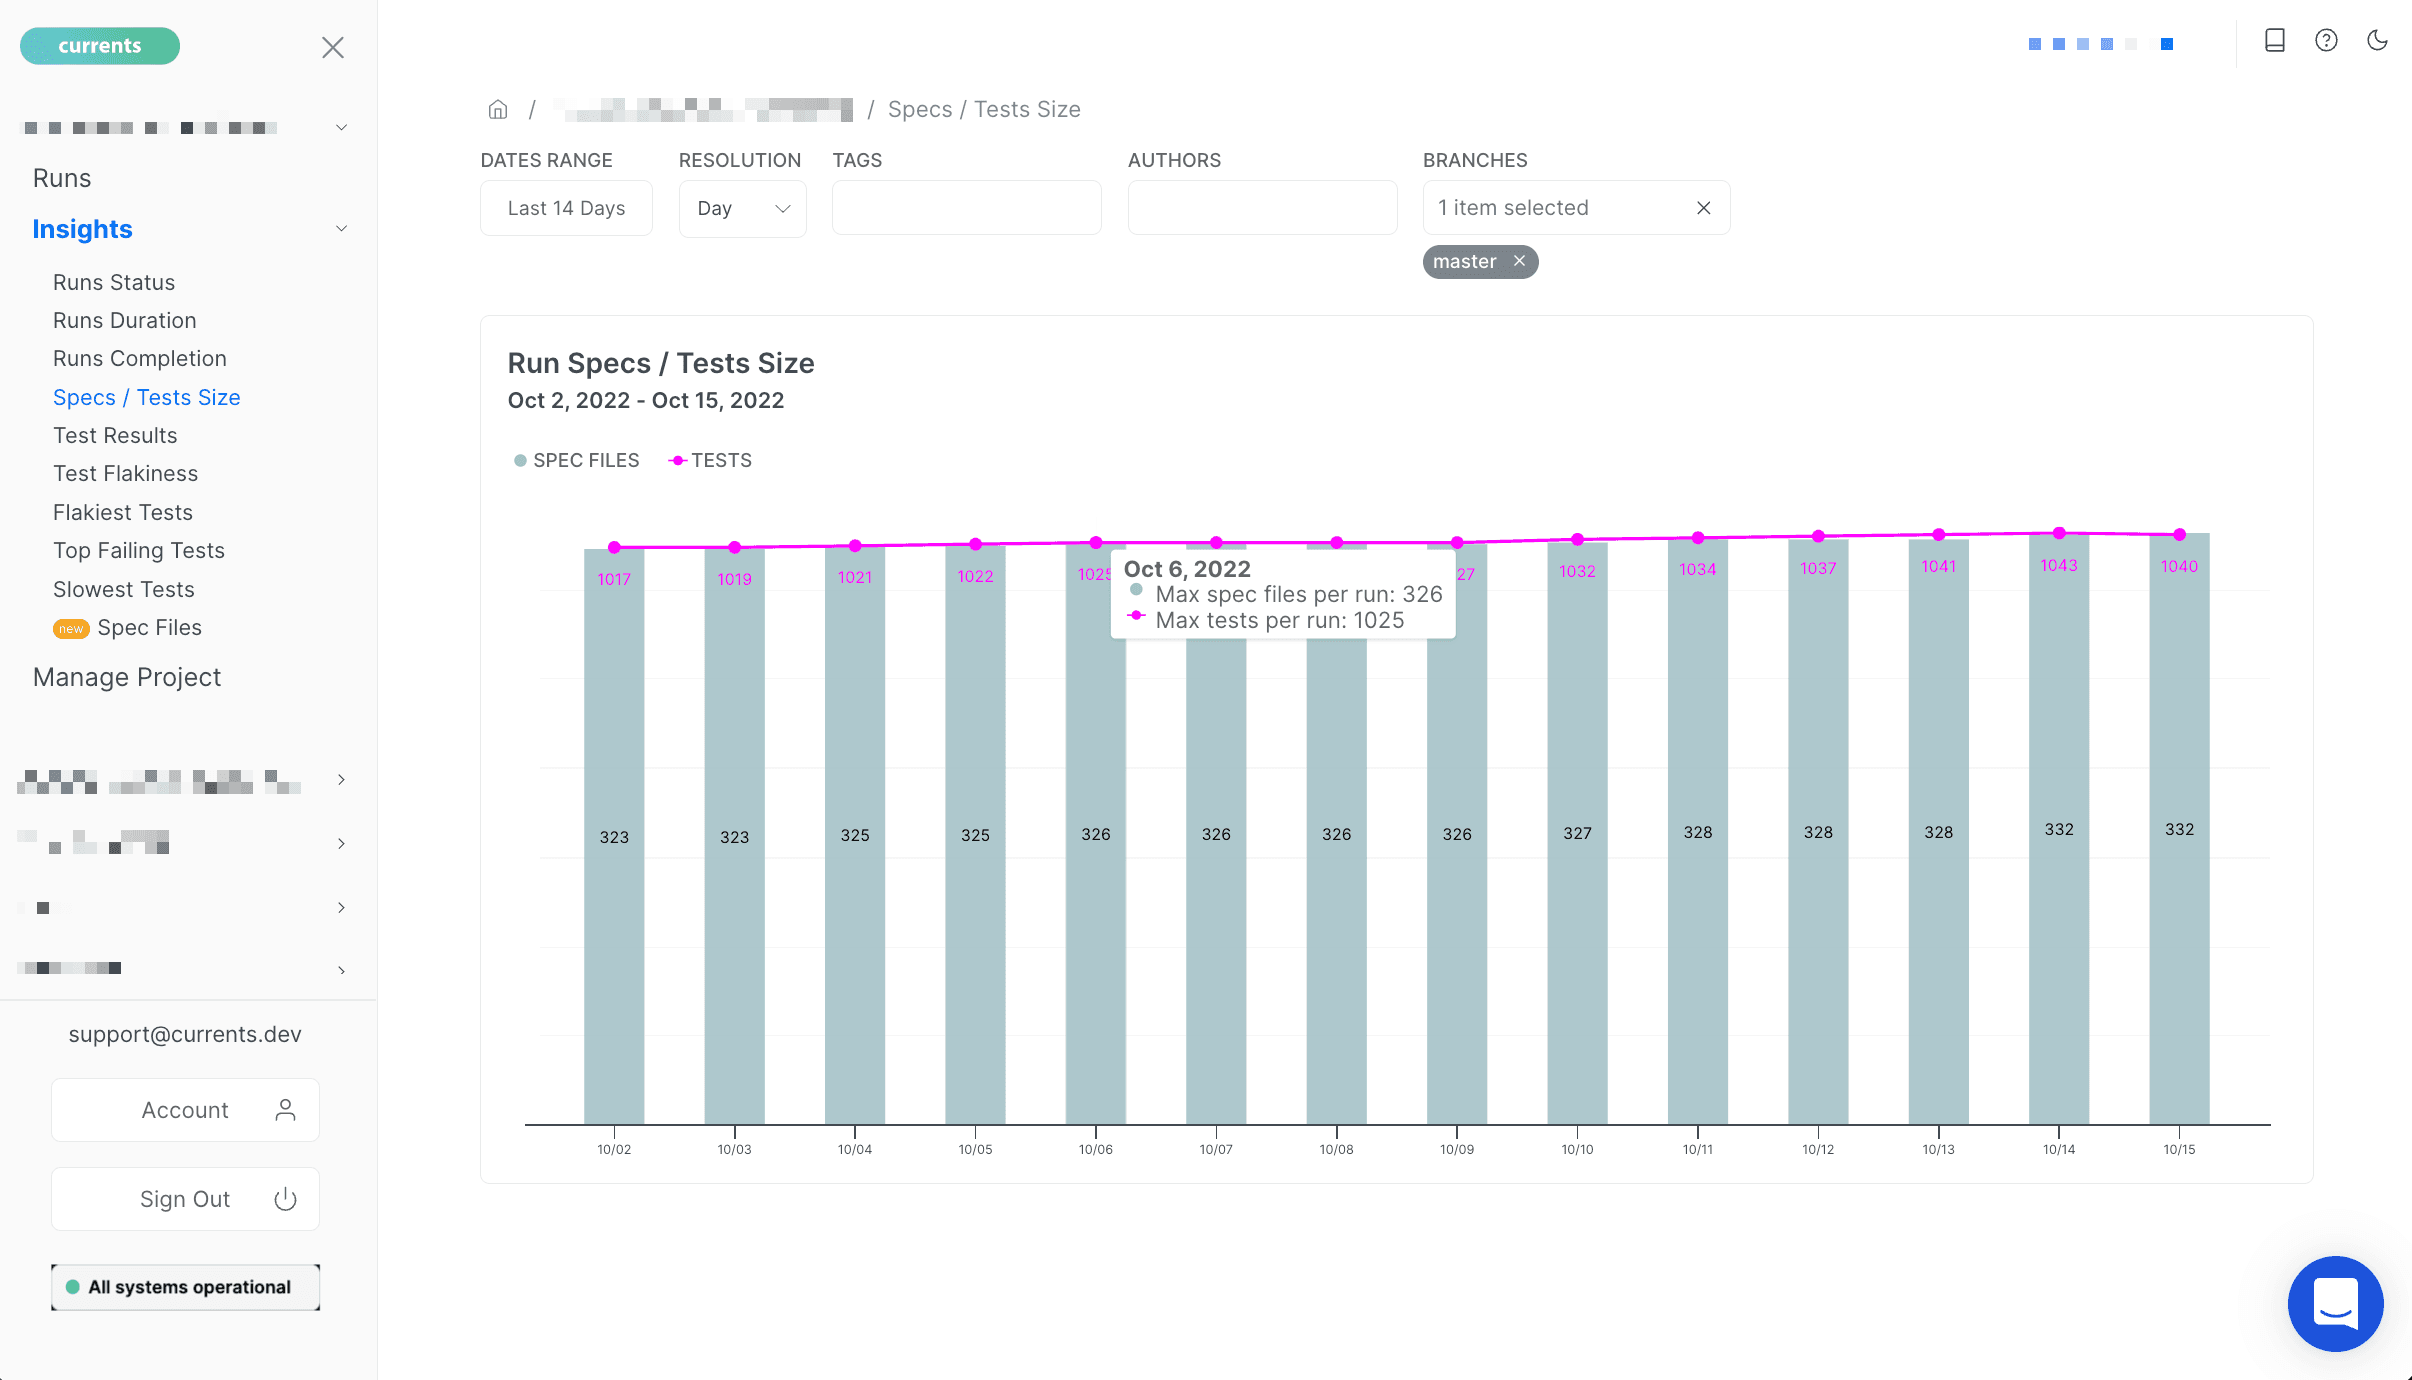
Task: Open the documentation book icon
Action: [x=2274, y=40]
